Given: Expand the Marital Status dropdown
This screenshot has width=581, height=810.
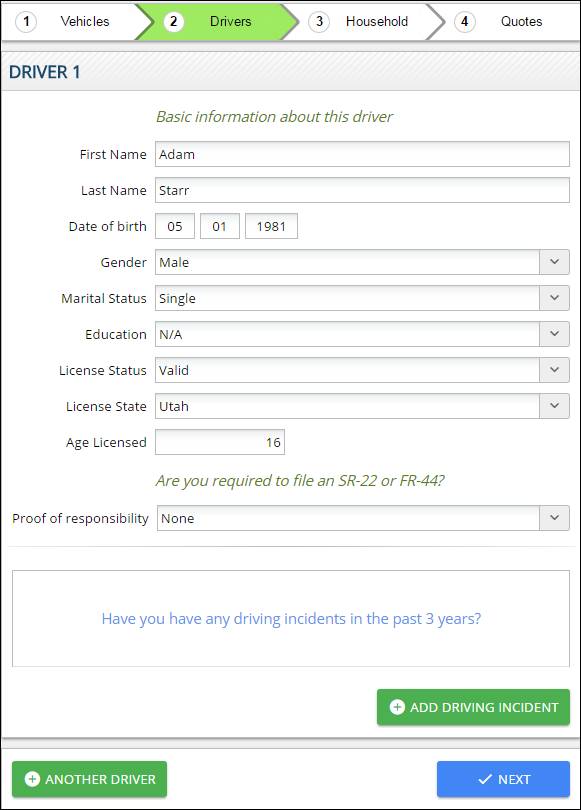Looking at the screenshot, I should tap(554, 298).
